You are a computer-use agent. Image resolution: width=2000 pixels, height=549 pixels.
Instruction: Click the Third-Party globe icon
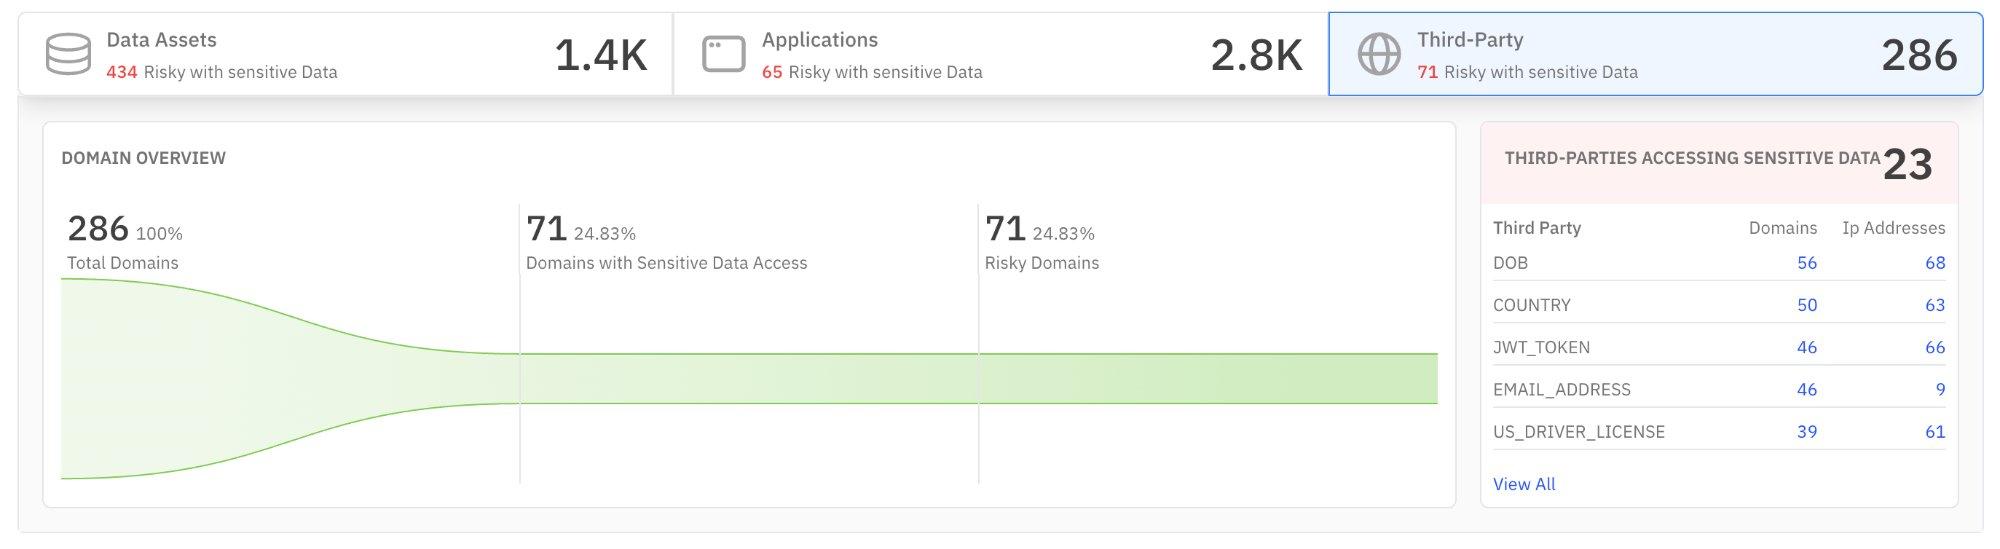[1378, 54]
